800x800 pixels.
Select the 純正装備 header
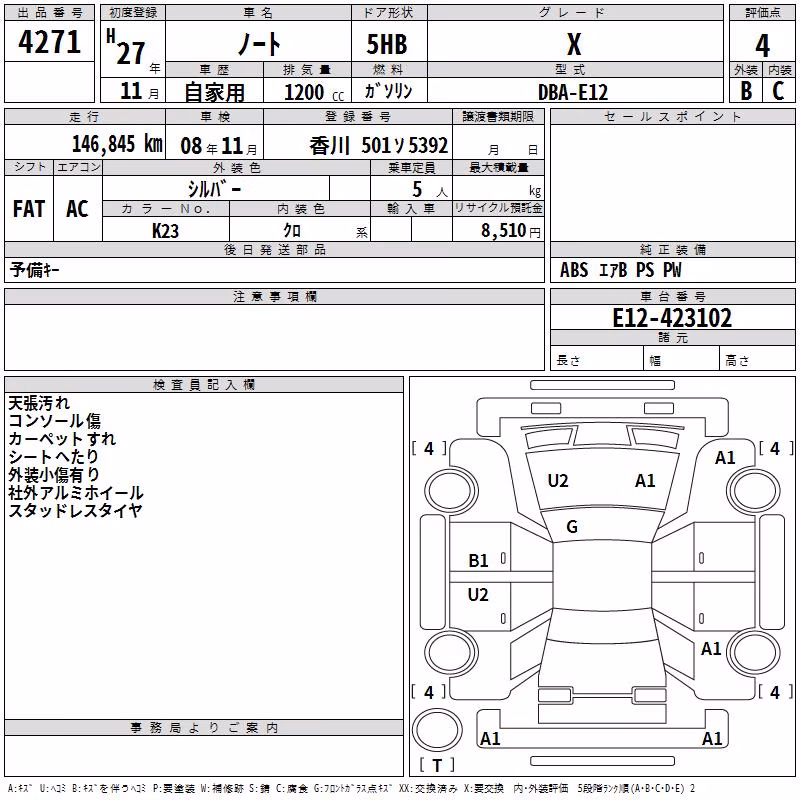[672, 249]
